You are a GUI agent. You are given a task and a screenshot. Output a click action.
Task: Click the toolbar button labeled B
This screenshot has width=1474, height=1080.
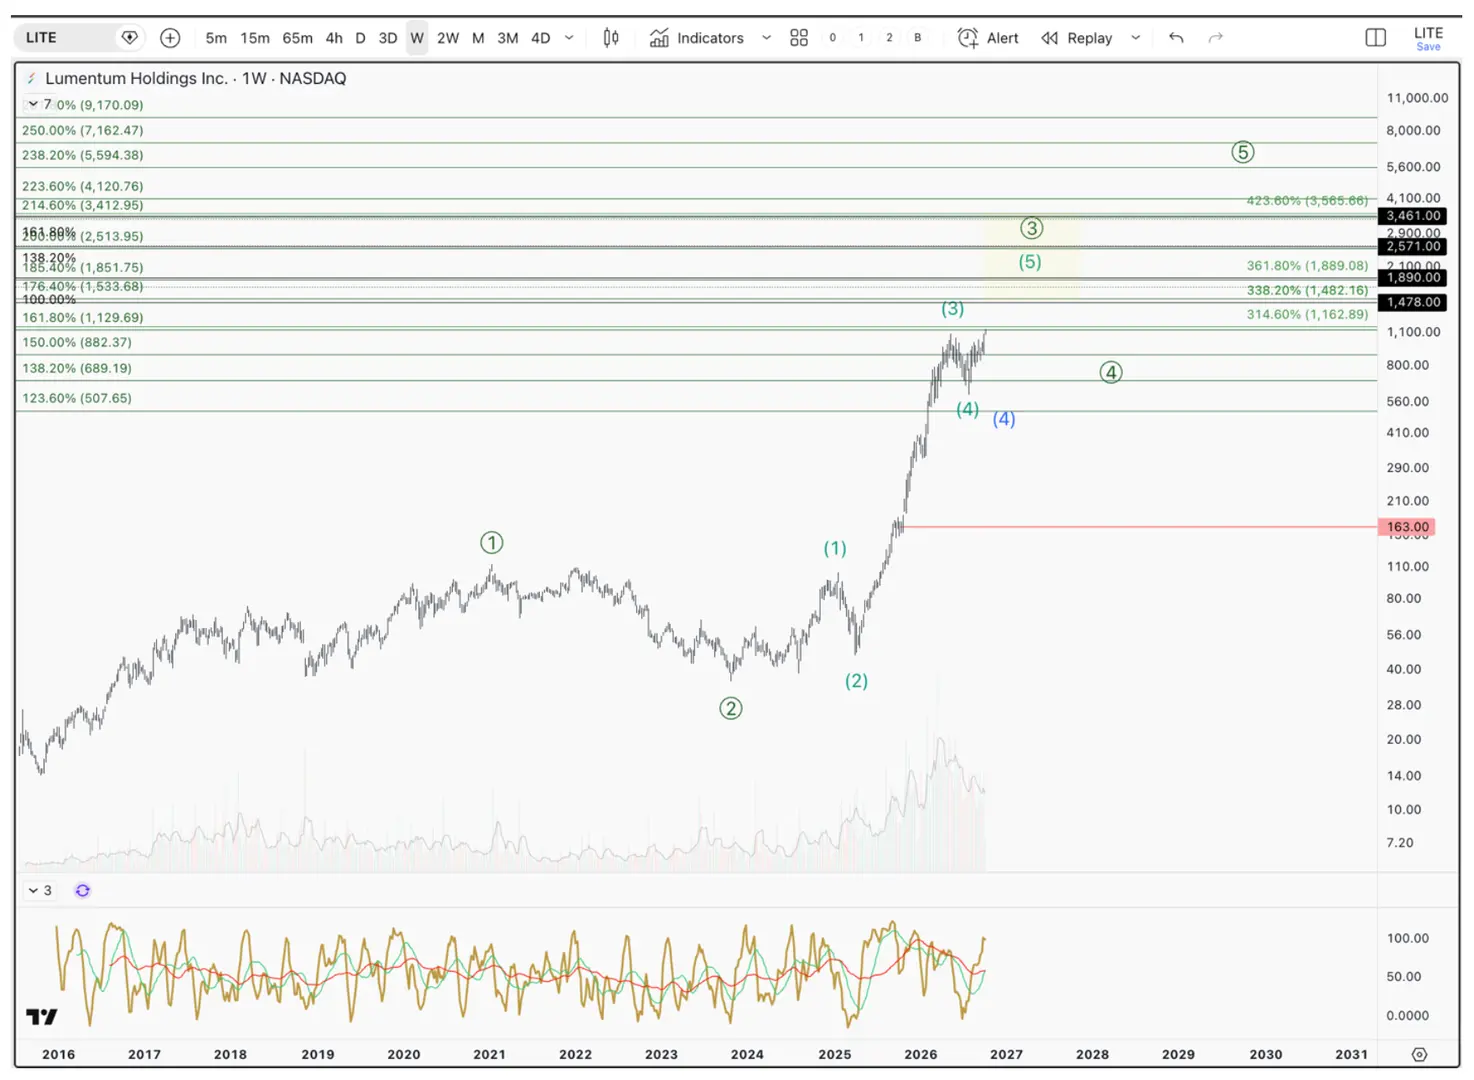click(x=918, y=38)
